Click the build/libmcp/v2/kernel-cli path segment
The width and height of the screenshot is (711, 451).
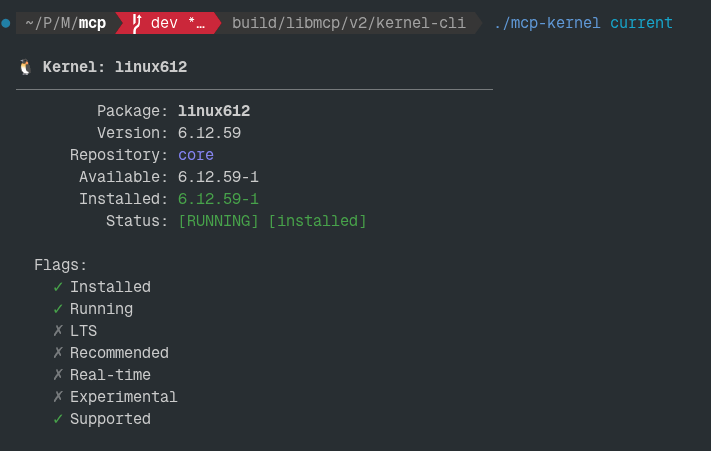click(348, 22)
